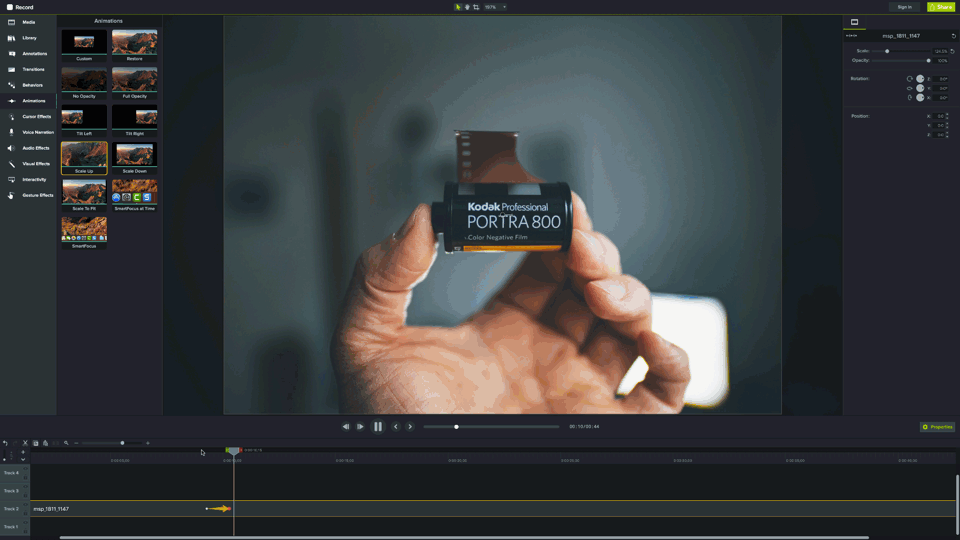960x540 pixels.
Task: Jump to previous marker
Action: tap(396, 427)
